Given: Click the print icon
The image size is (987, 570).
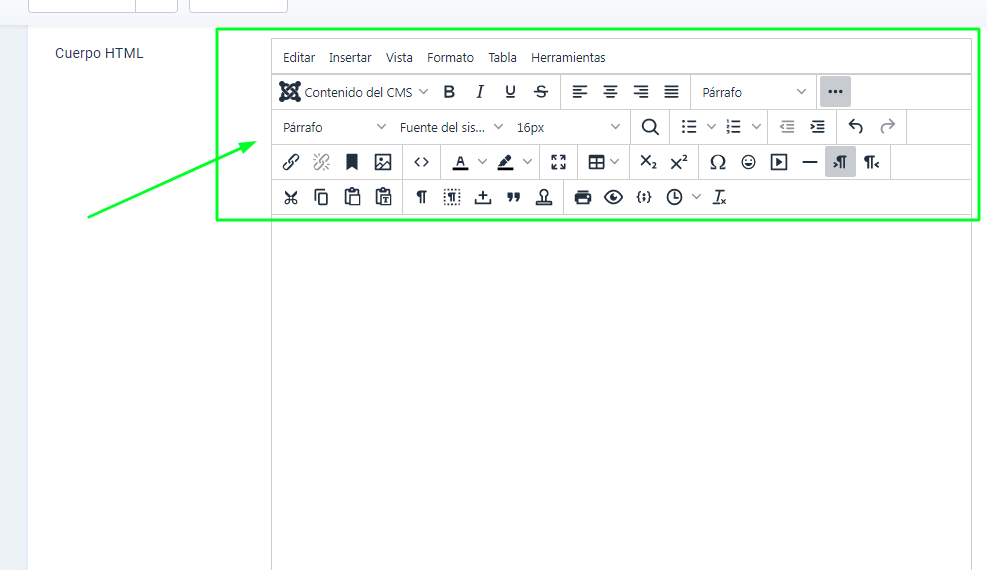Looking at the screenshot, I should pos(583,197).
